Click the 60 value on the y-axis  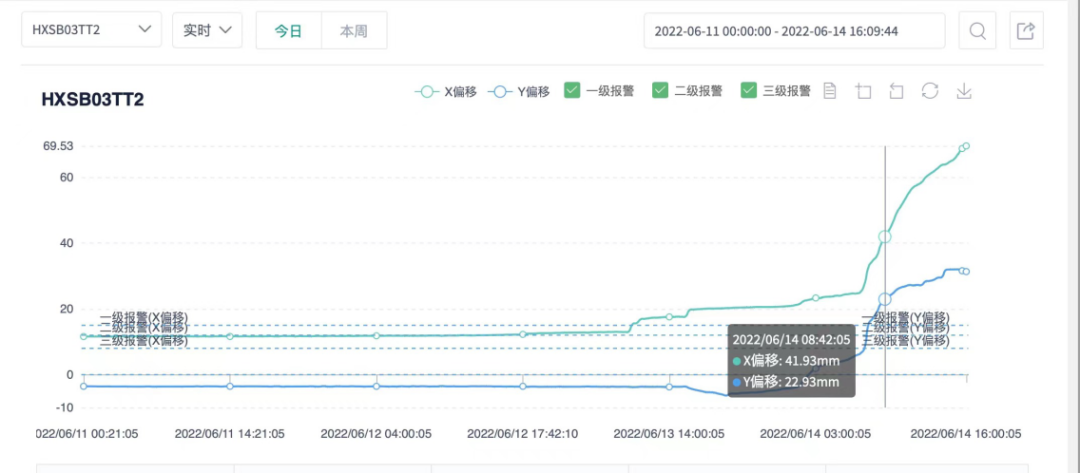[66, 178]
